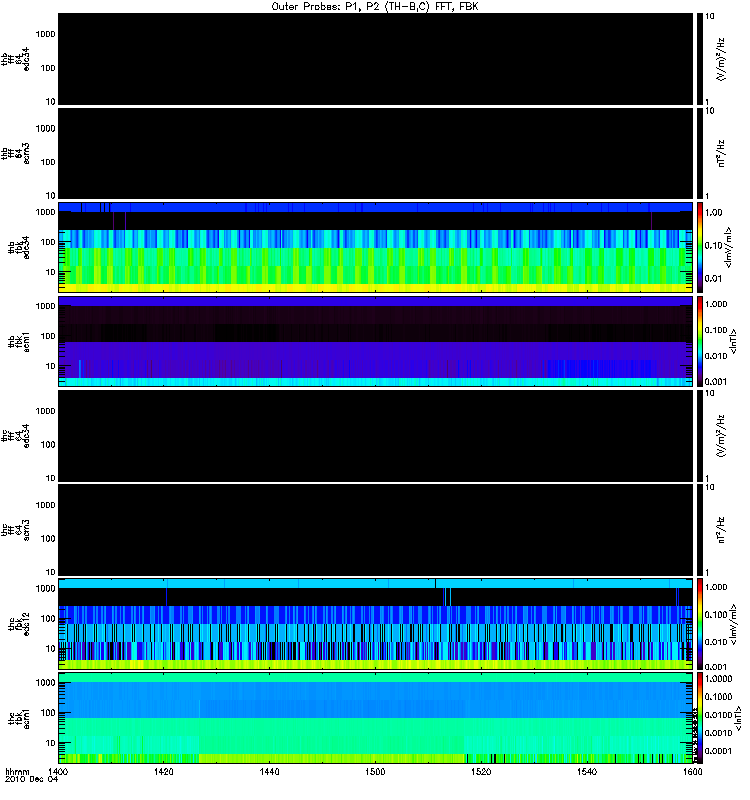Click the empty black thb fff 64 scm3 panel
This screenshot has height=800, width=750.
(376, 153)
